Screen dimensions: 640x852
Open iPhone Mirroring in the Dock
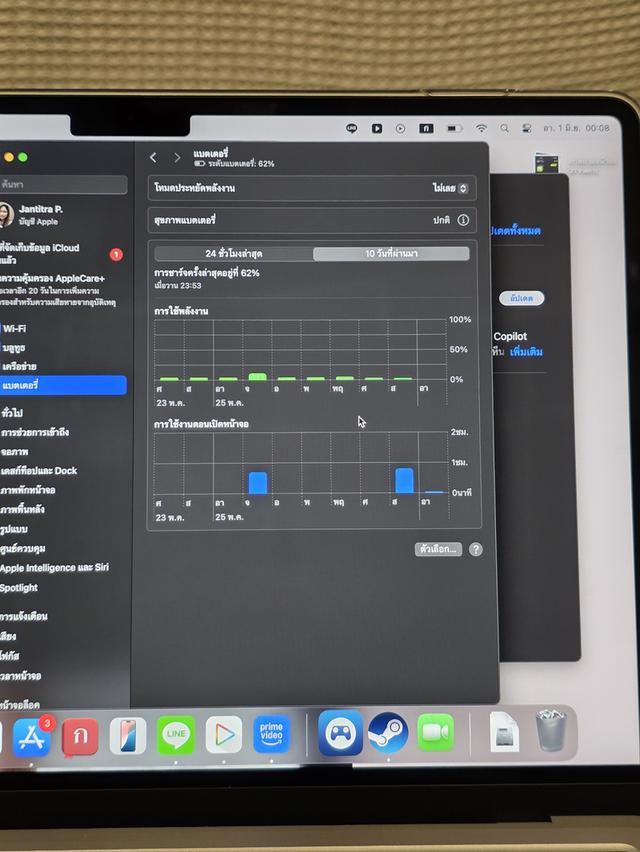(128, 736)
